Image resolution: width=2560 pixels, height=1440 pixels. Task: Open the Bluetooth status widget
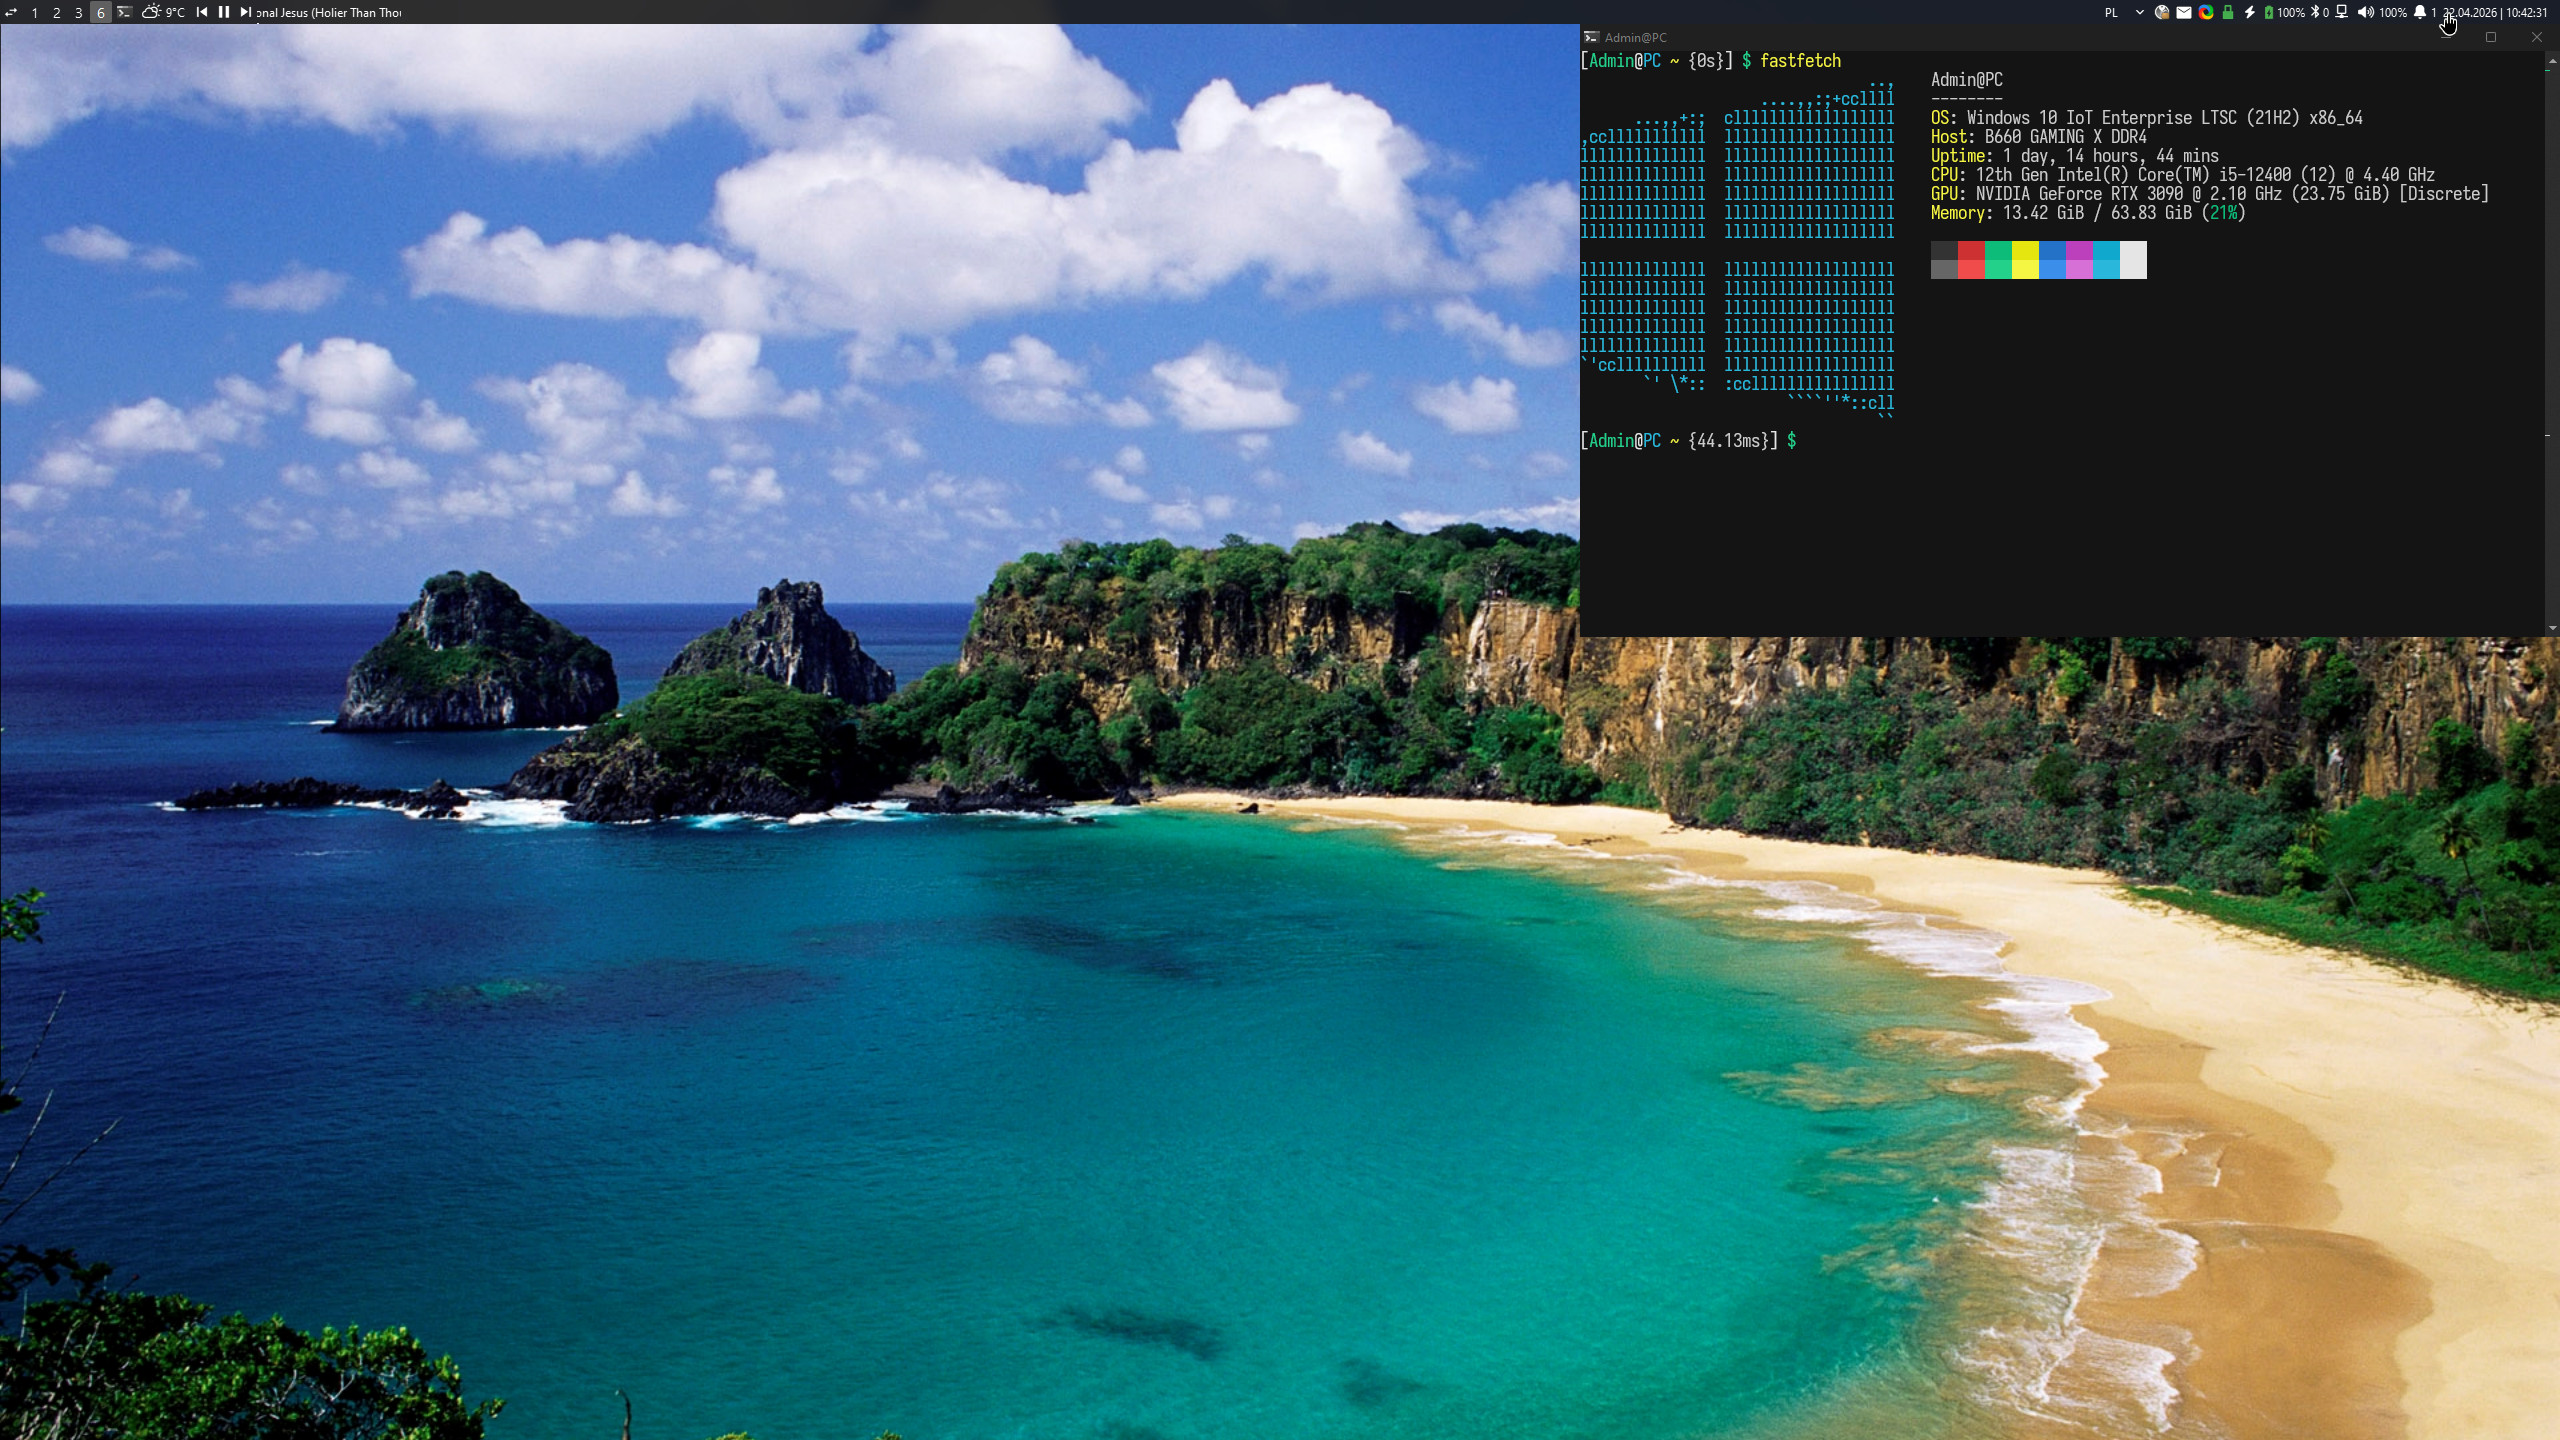coord(2319,12)
